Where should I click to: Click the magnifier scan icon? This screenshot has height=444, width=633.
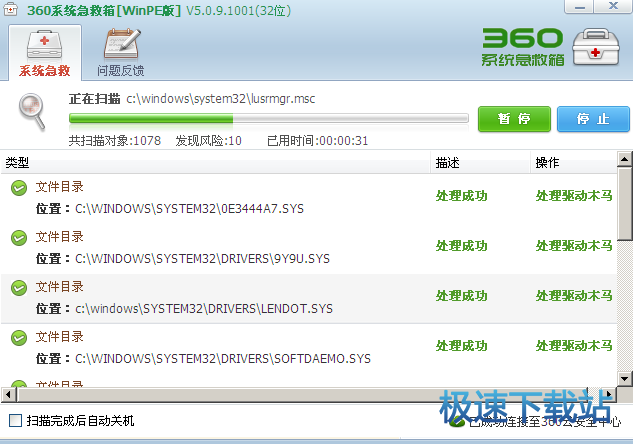click(32, 111)
